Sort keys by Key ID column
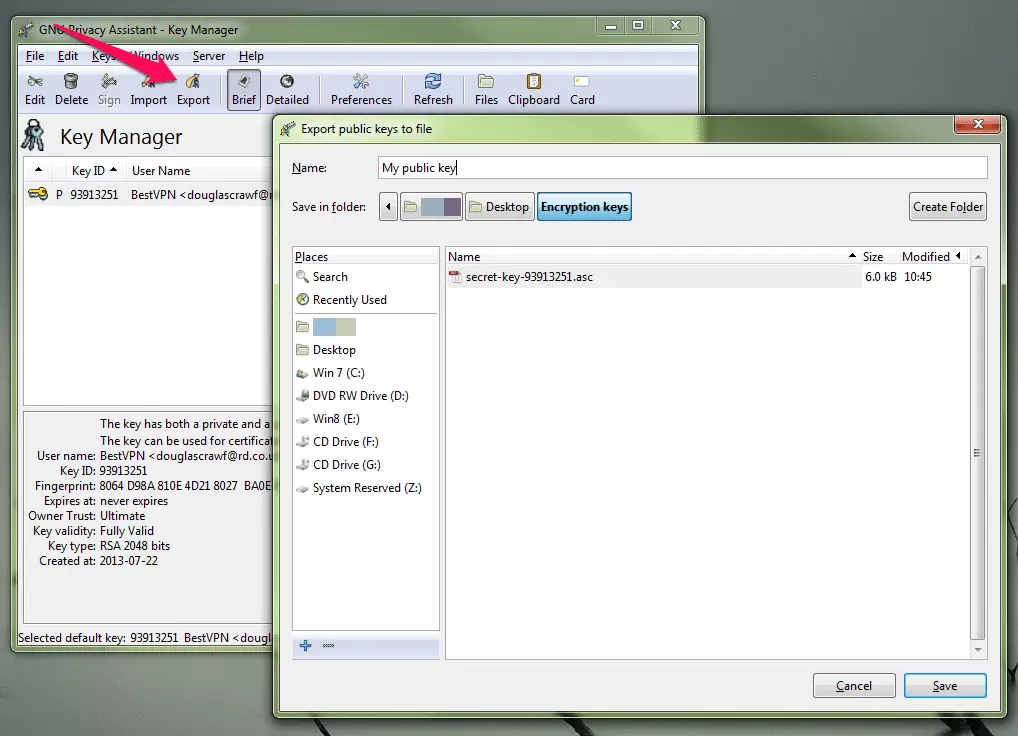 94,171
